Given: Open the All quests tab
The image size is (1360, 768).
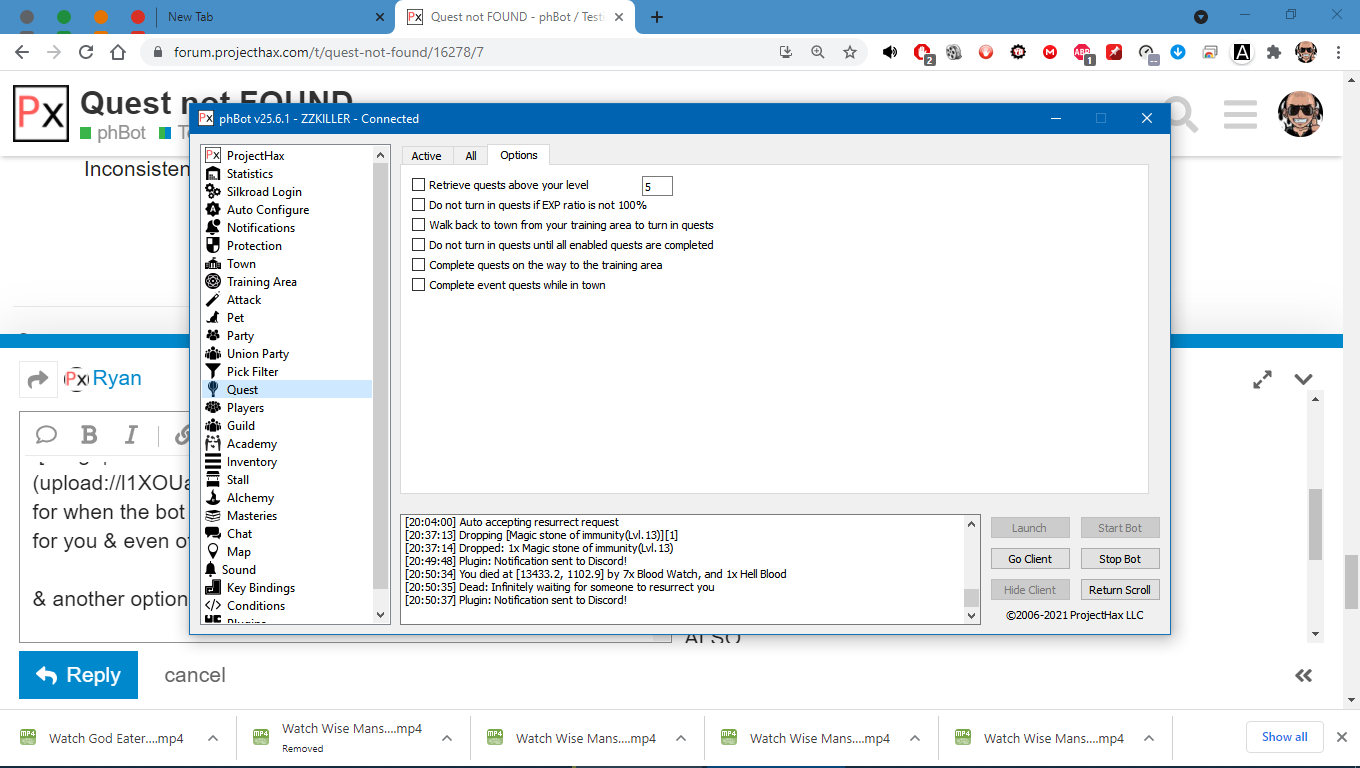Looking at the screenshot, I should [471, 156].
